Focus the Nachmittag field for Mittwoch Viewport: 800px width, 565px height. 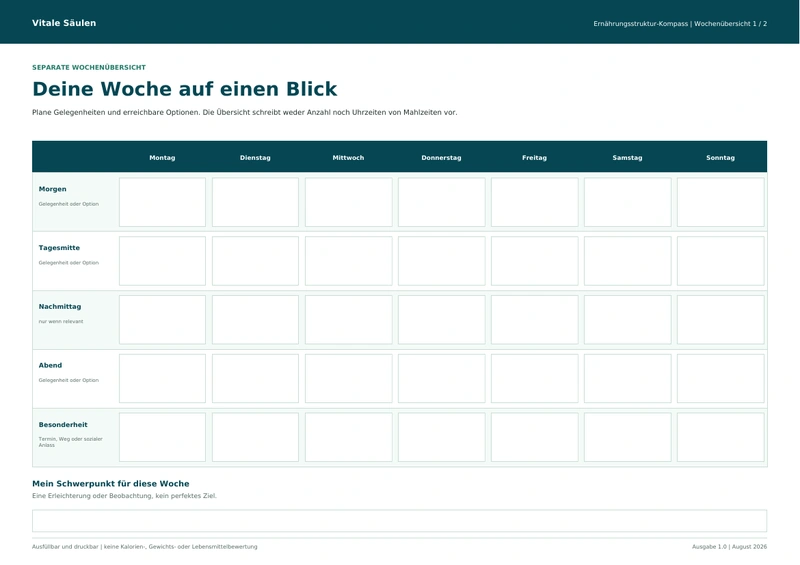coord(348,320)
